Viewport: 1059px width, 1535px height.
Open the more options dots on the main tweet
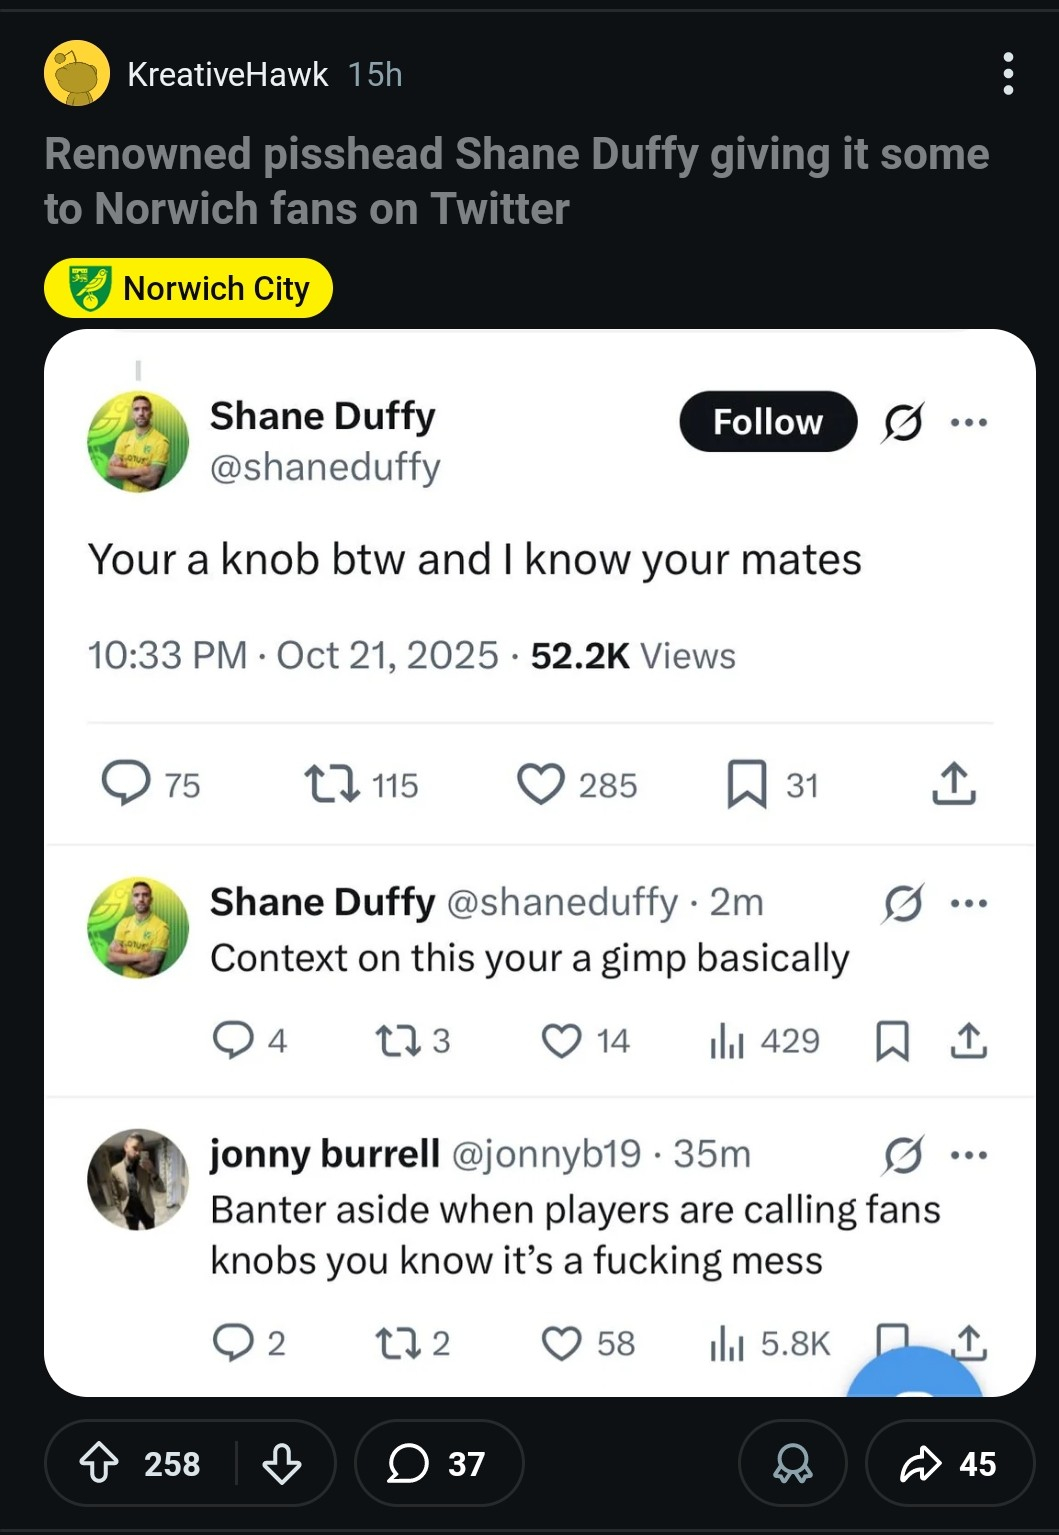click(x=969, y=422)
